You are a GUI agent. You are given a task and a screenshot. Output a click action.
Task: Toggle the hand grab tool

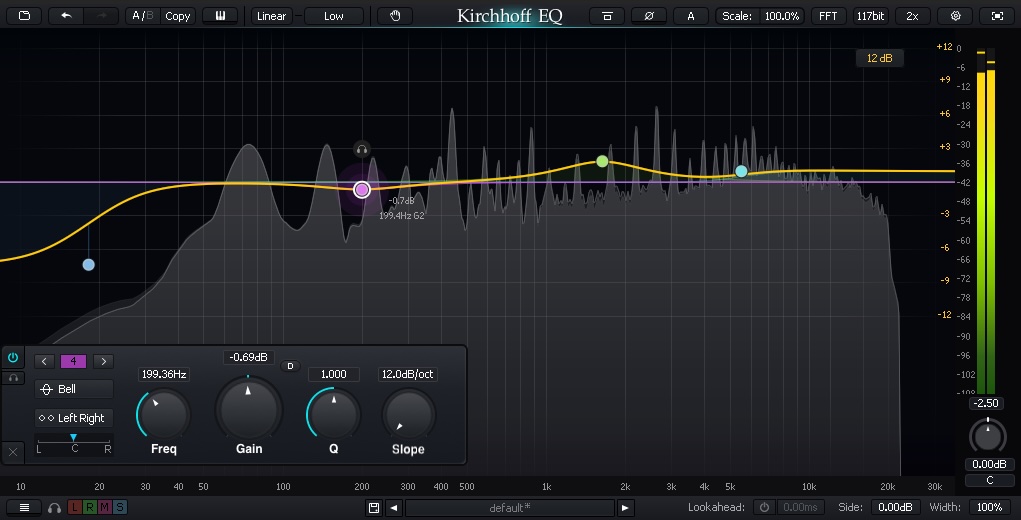click(395, 16)
